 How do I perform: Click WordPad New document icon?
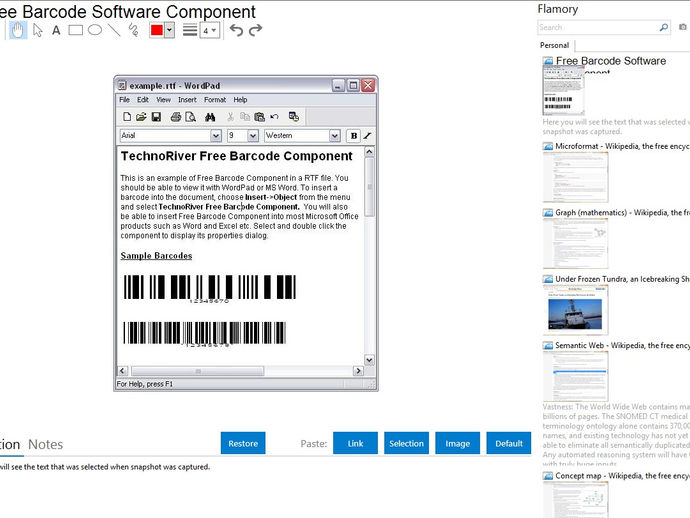click(x=127, y=117)
